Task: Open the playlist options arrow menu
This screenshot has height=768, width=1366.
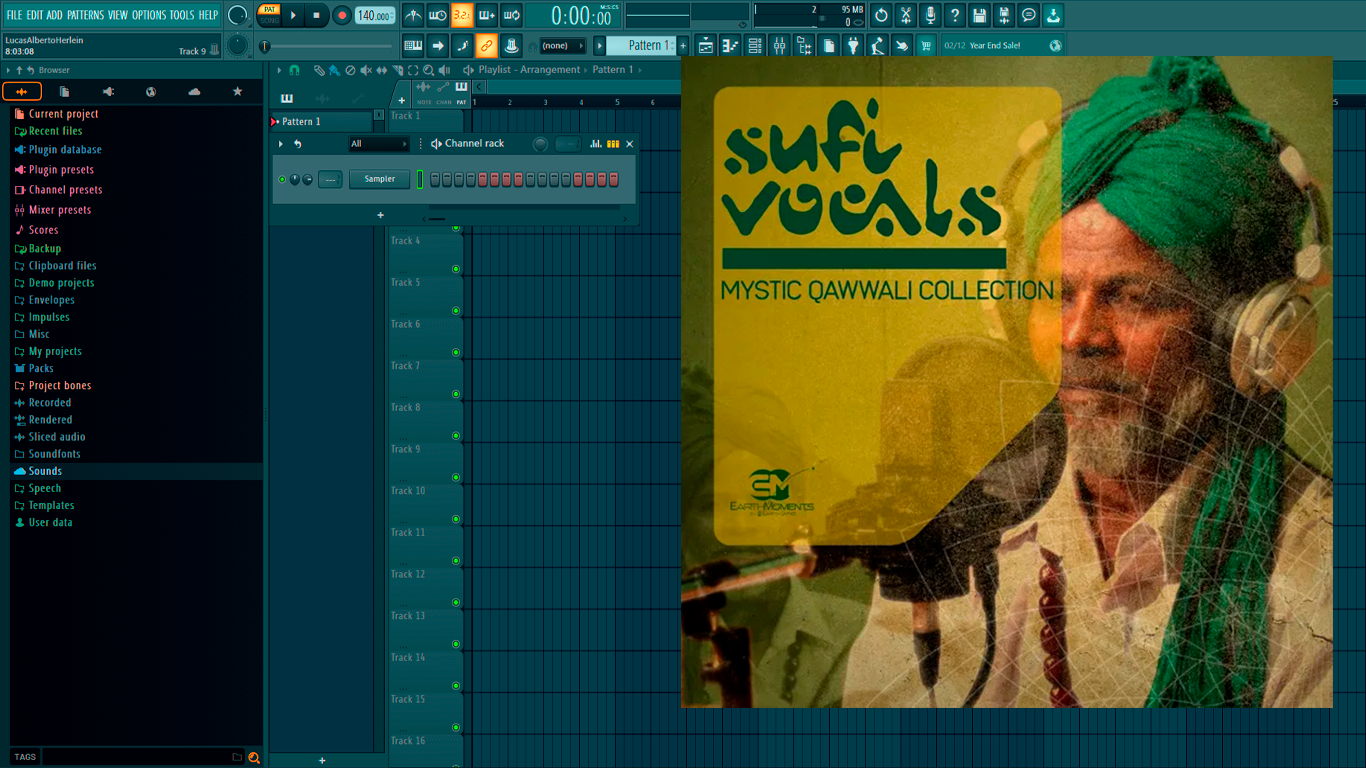Action: click(280, 70)
